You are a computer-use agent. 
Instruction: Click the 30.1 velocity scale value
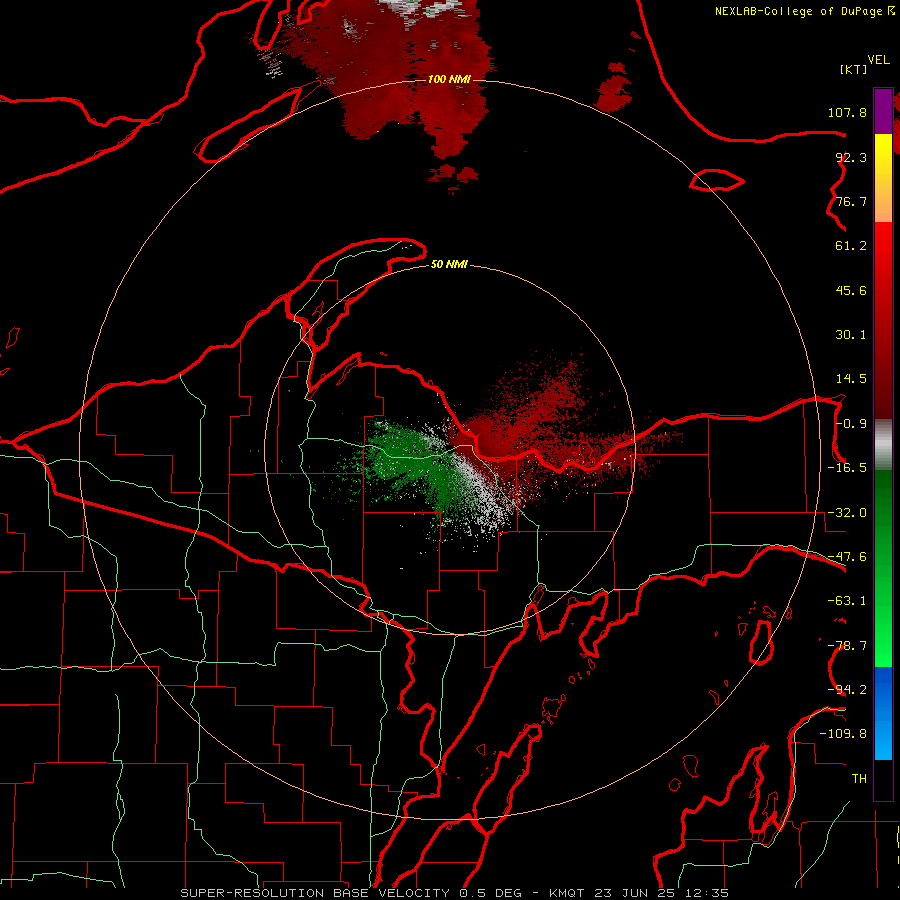click(851, 335)
